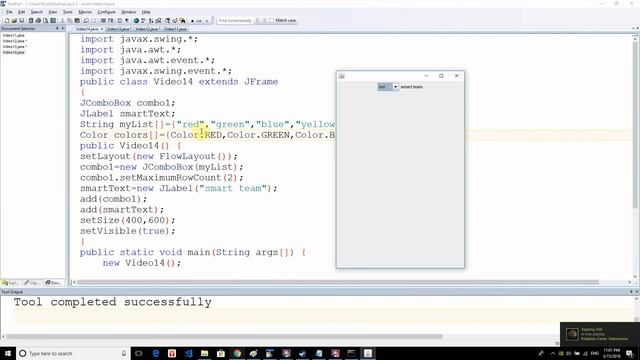
Task: Open the Window menu
Action: click(x=129, y=12)
